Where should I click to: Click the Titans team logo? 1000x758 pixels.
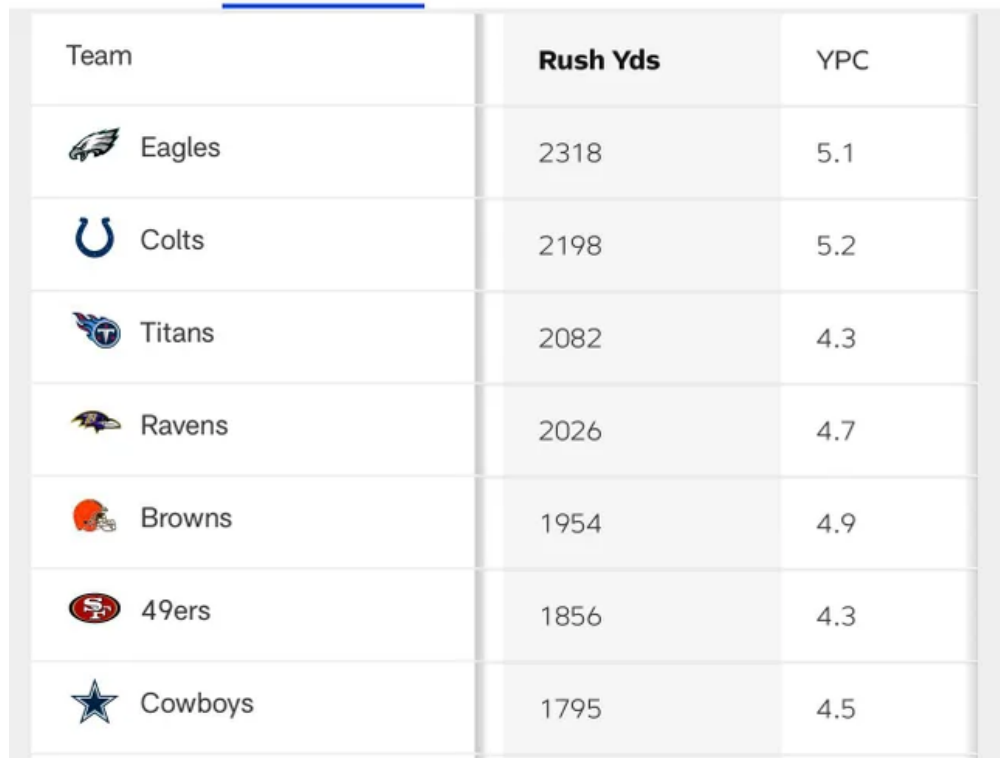tap(96, 331)
